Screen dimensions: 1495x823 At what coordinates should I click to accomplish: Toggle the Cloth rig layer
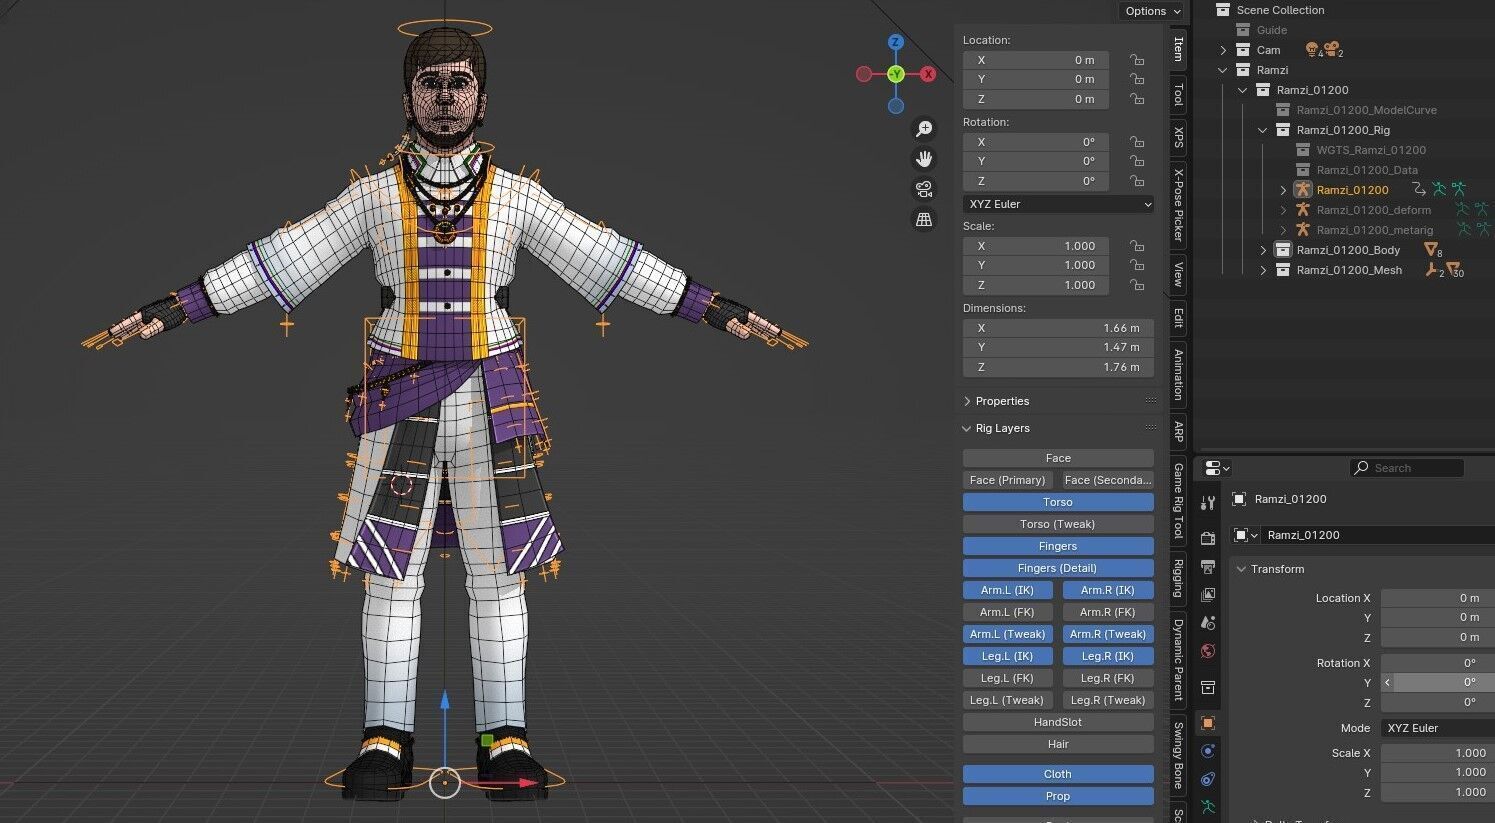click(1058, 774)
